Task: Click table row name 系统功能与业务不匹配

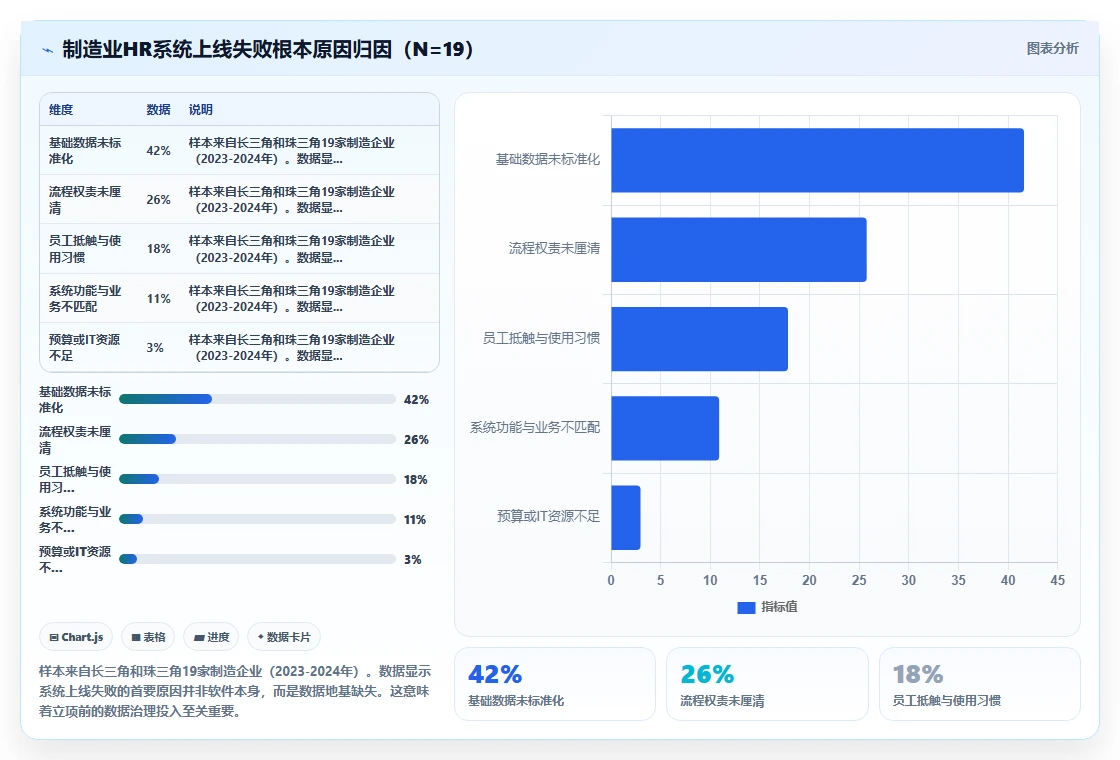Action: click(x=85, y=299)
